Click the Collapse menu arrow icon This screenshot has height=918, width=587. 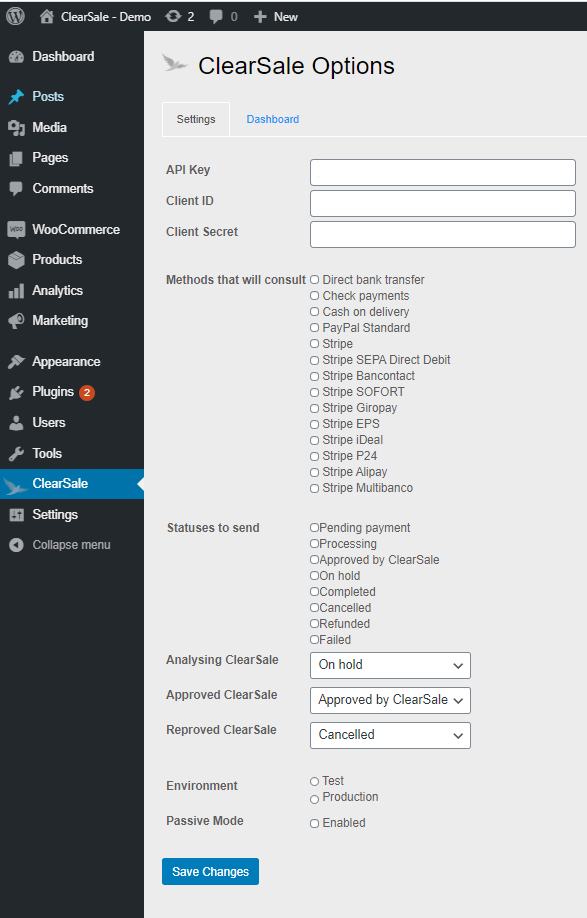pos(16,545)
